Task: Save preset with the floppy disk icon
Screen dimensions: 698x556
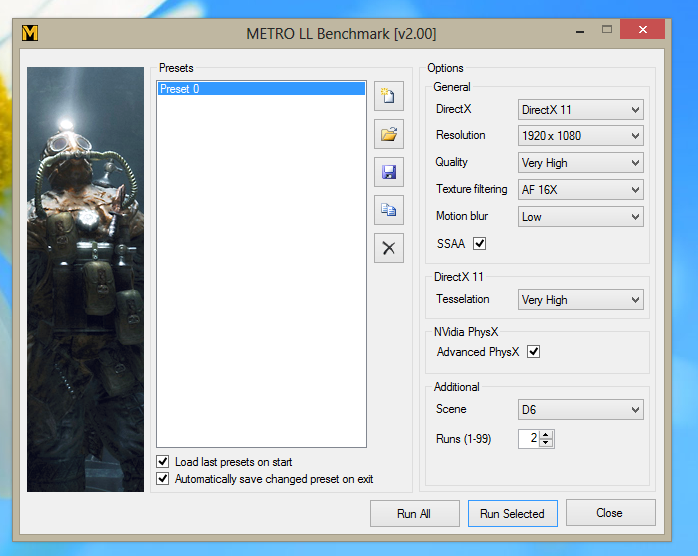Action: [389, 172]
